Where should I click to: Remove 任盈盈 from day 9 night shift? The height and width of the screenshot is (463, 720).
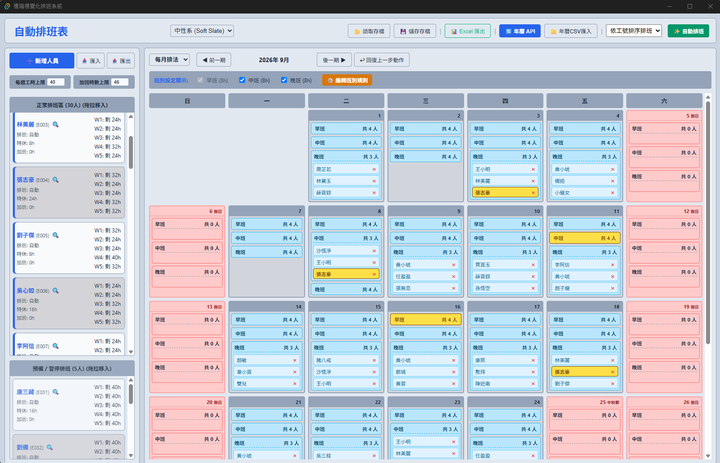click(x=454, y=277)
